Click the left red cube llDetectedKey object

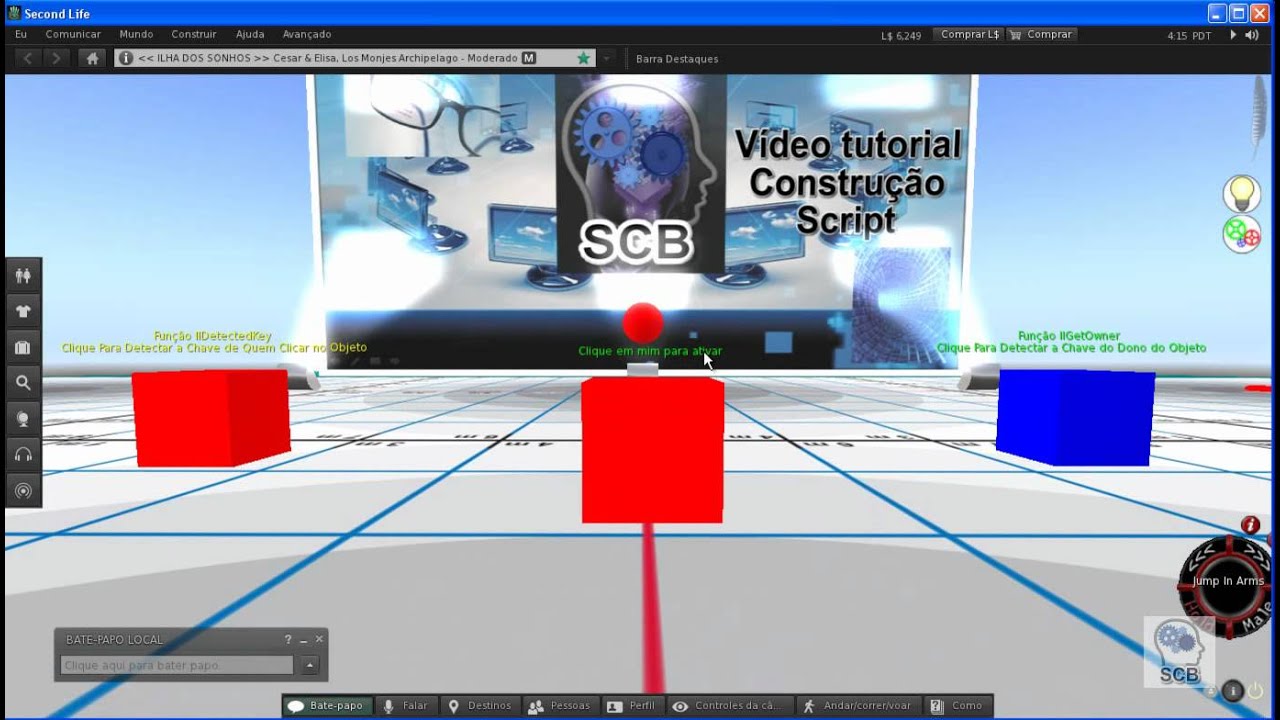(211, 417)
